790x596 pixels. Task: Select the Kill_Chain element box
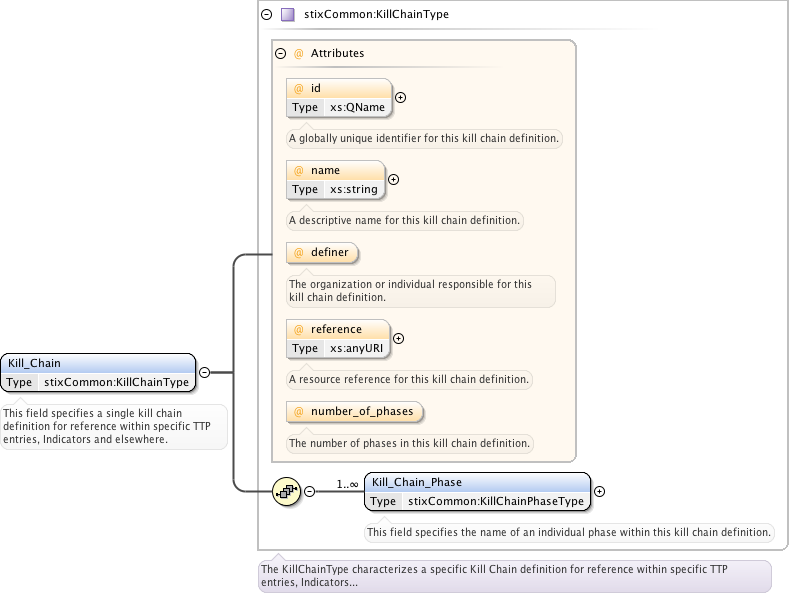tap(97, 372)
